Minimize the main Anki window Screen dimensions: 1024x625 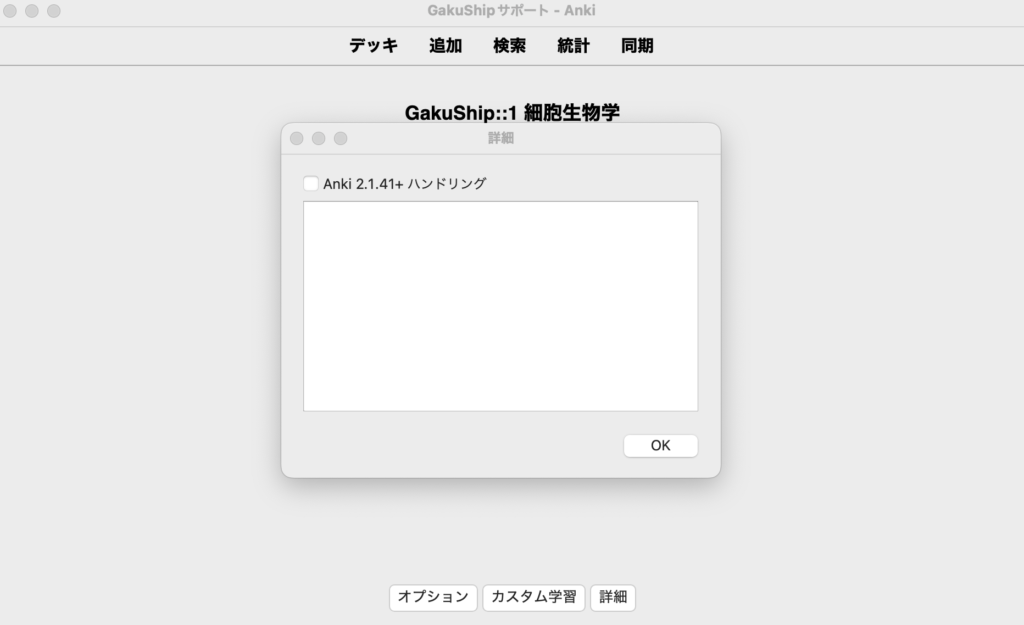[32, 11]
